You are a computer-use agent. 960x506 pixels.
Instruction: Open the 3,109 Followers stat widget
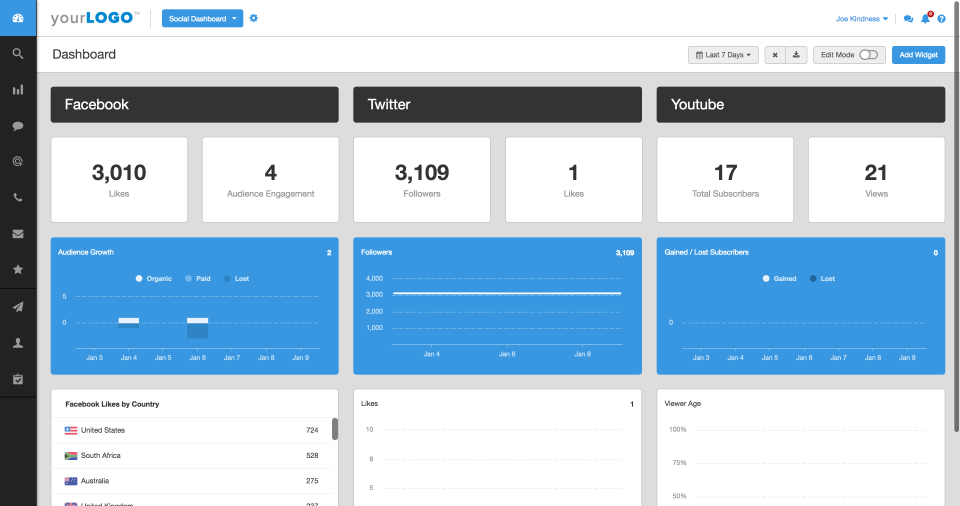pos(422,179)
